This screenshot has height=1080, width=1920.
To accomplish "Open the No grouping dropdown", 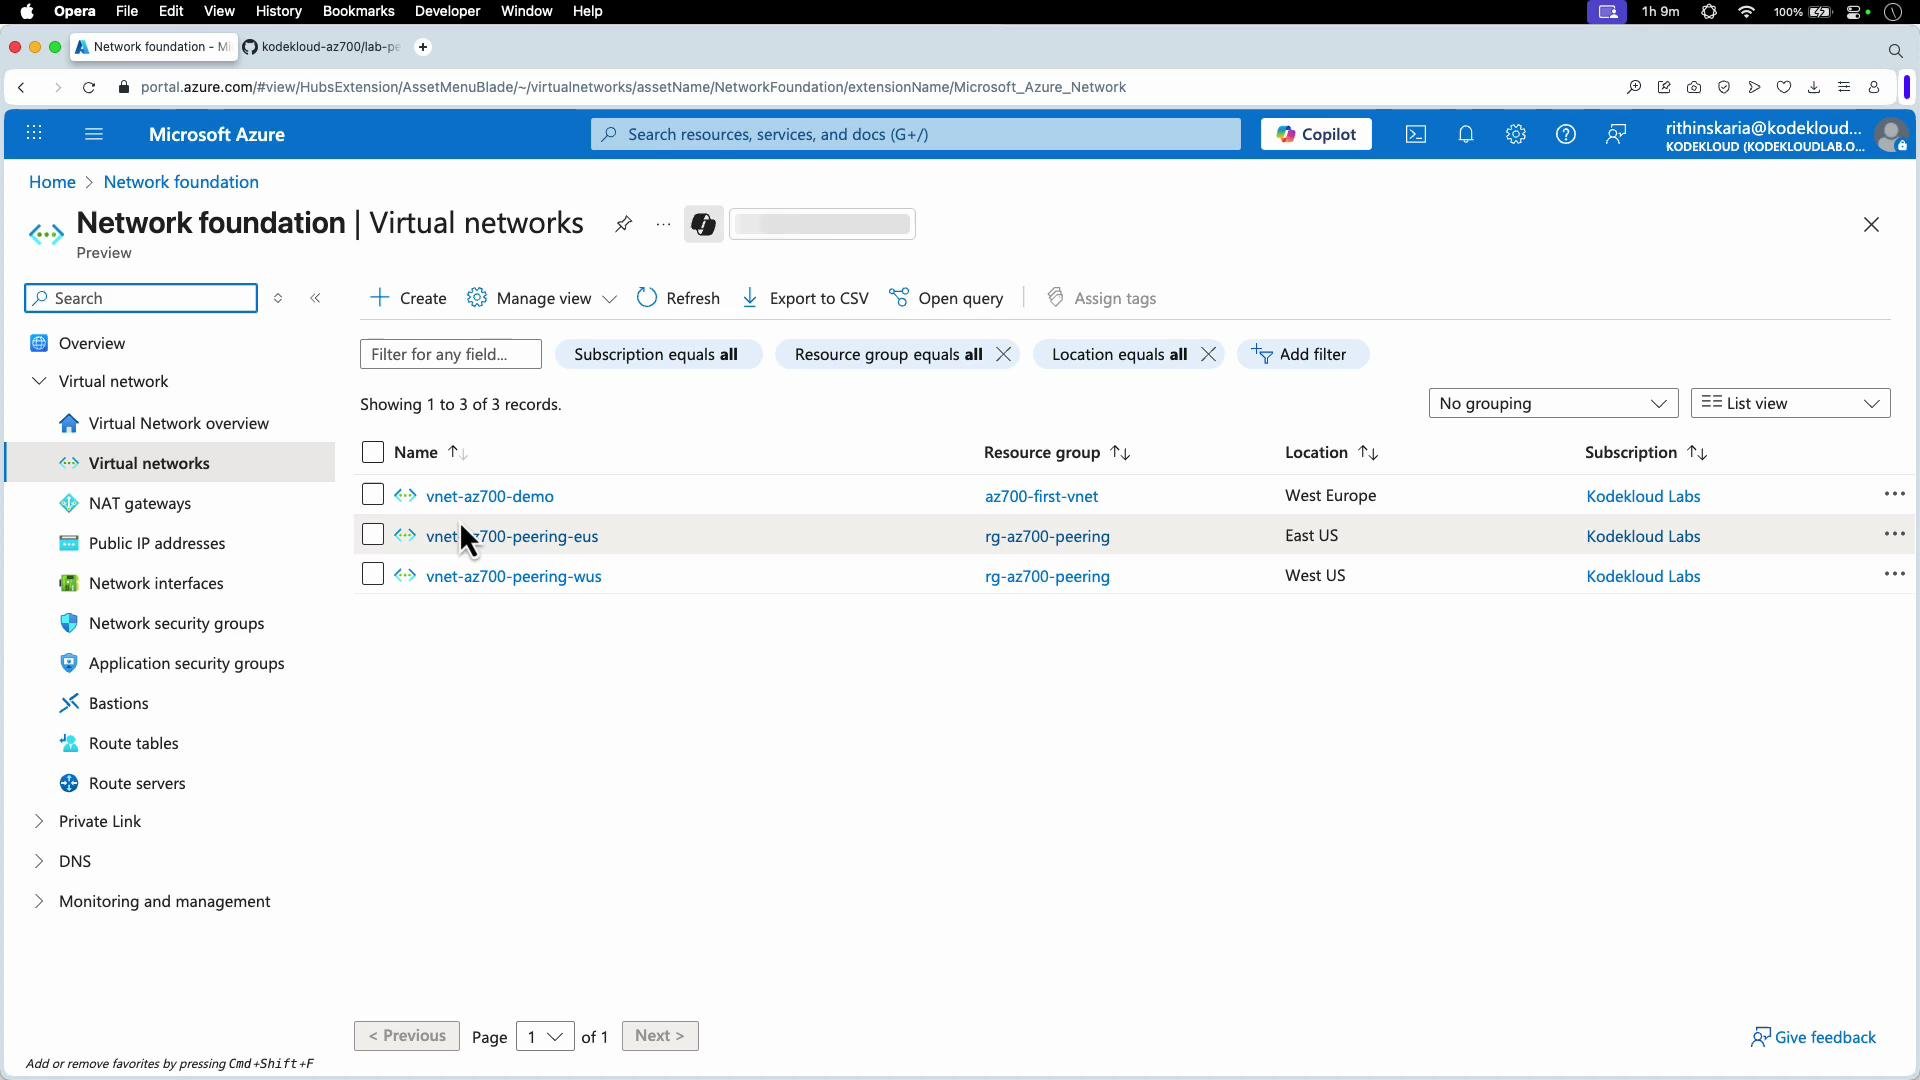I will 1553,403.
